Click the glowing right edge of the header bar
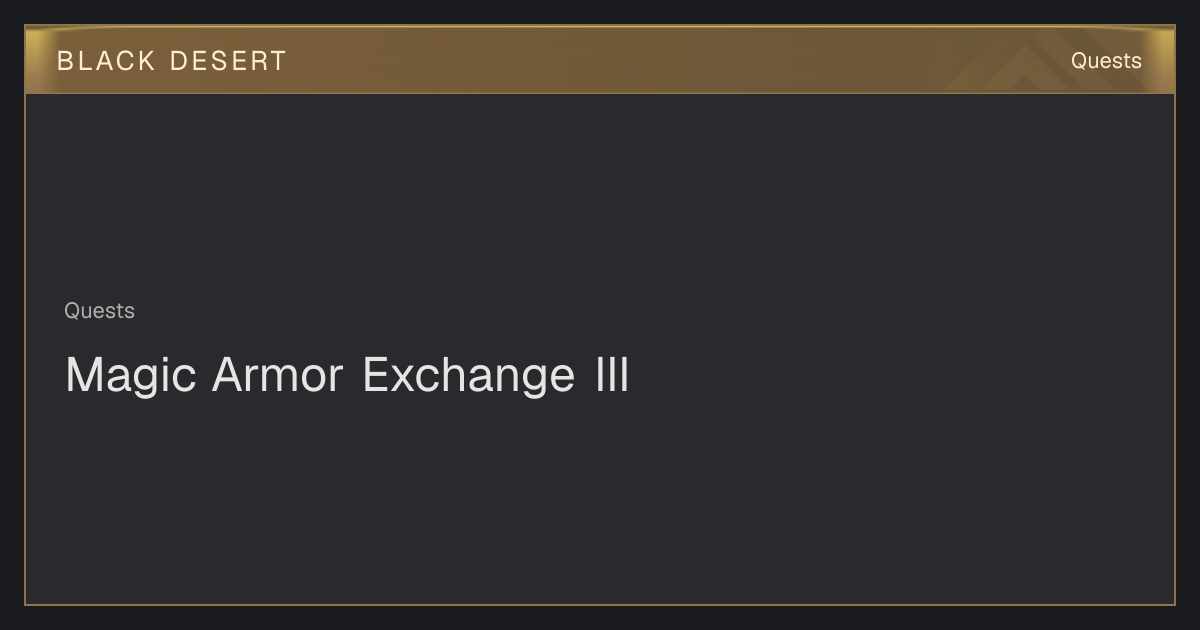 point(1165,60)
